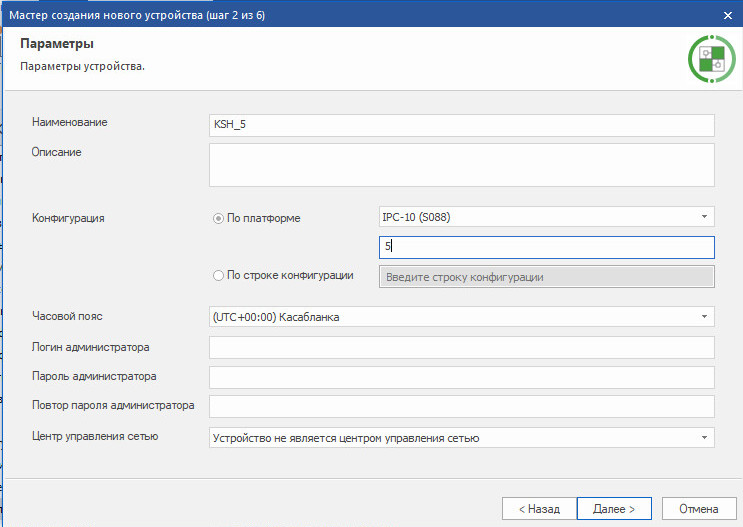This screenshot has width=743, height=527.
Task: Open the "Центр управления сетью" dropdown
Action: point(461,437)
